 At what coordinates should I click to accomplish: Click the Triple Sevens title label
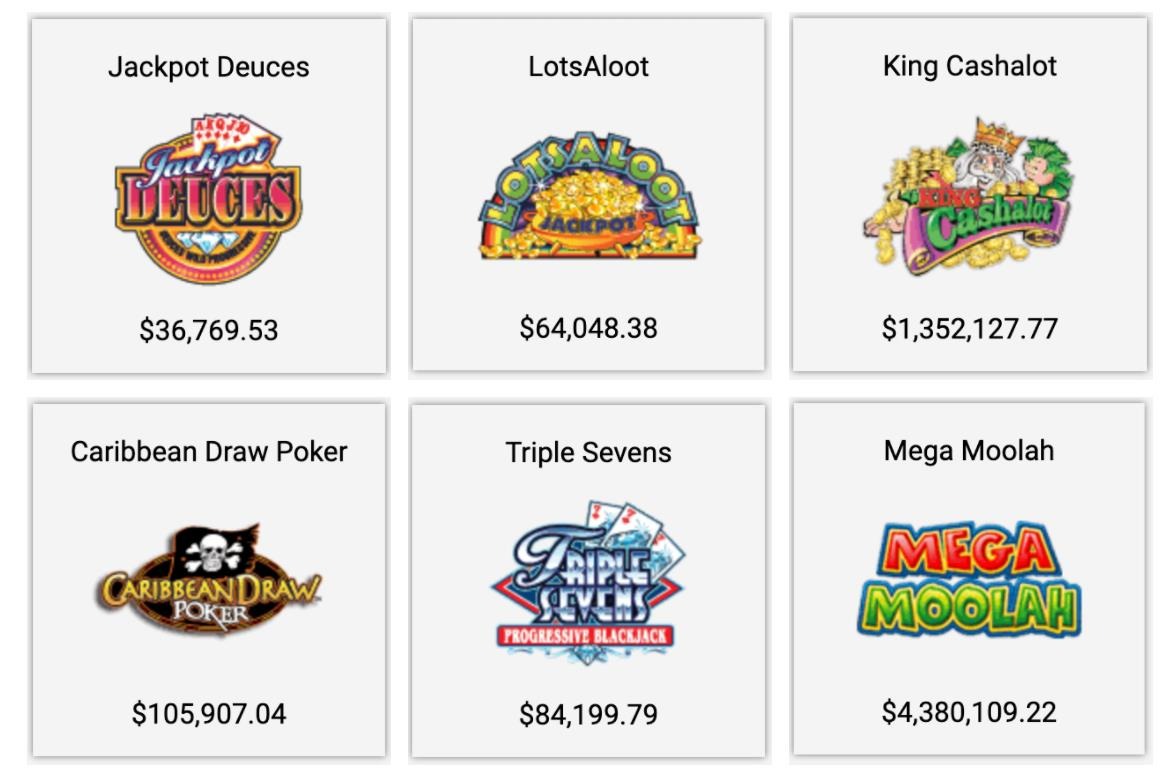click(x=588, y=453)
